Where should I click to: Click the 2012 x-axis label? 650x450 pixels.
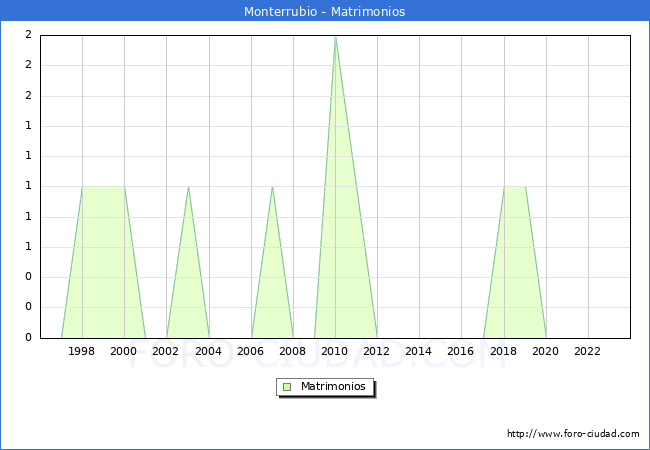click(376, 351)
